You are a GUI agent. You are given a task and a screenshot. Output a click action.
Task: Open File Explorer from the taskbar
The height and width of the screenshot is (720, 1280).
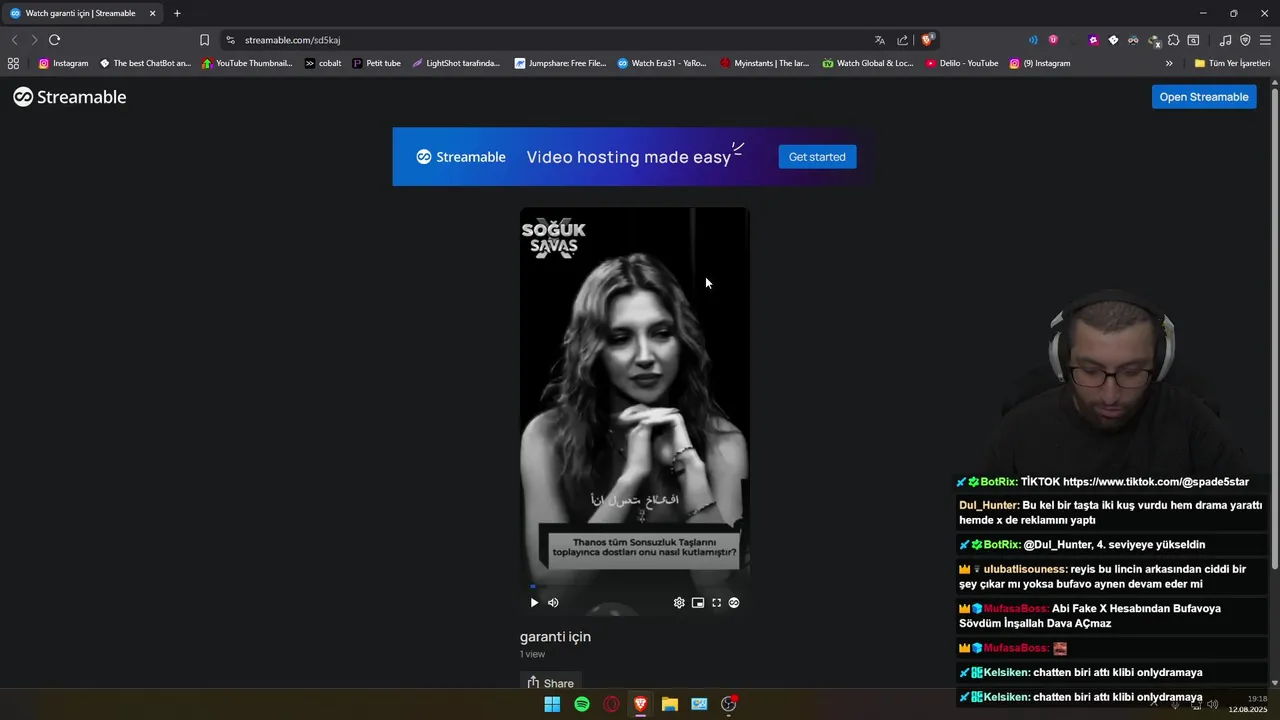(670, 704)
